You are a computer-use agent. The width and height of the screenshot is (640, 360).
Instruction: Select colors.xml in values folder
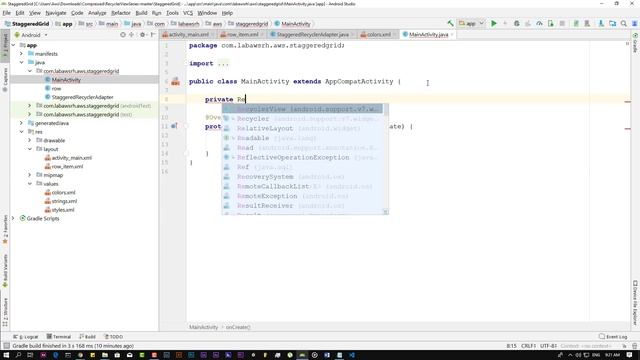[x=63, y=193]
